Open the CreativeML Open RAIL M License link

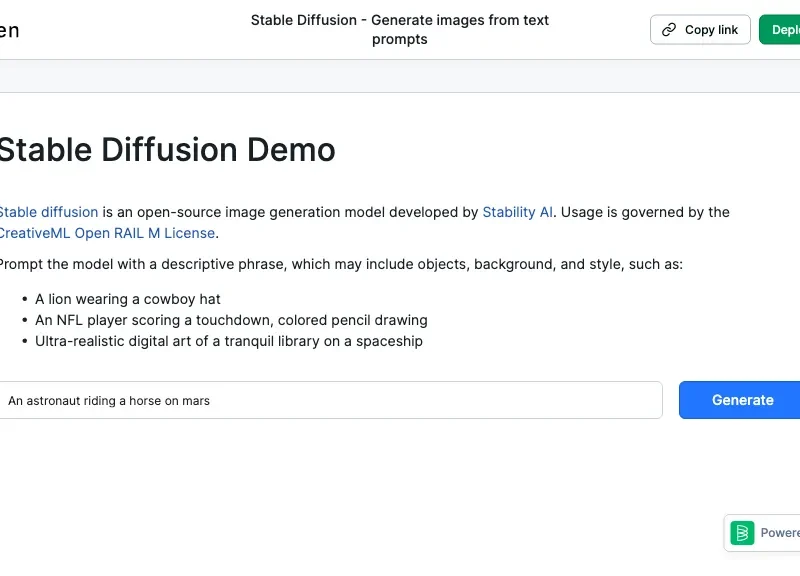click(x=106, y=233)
